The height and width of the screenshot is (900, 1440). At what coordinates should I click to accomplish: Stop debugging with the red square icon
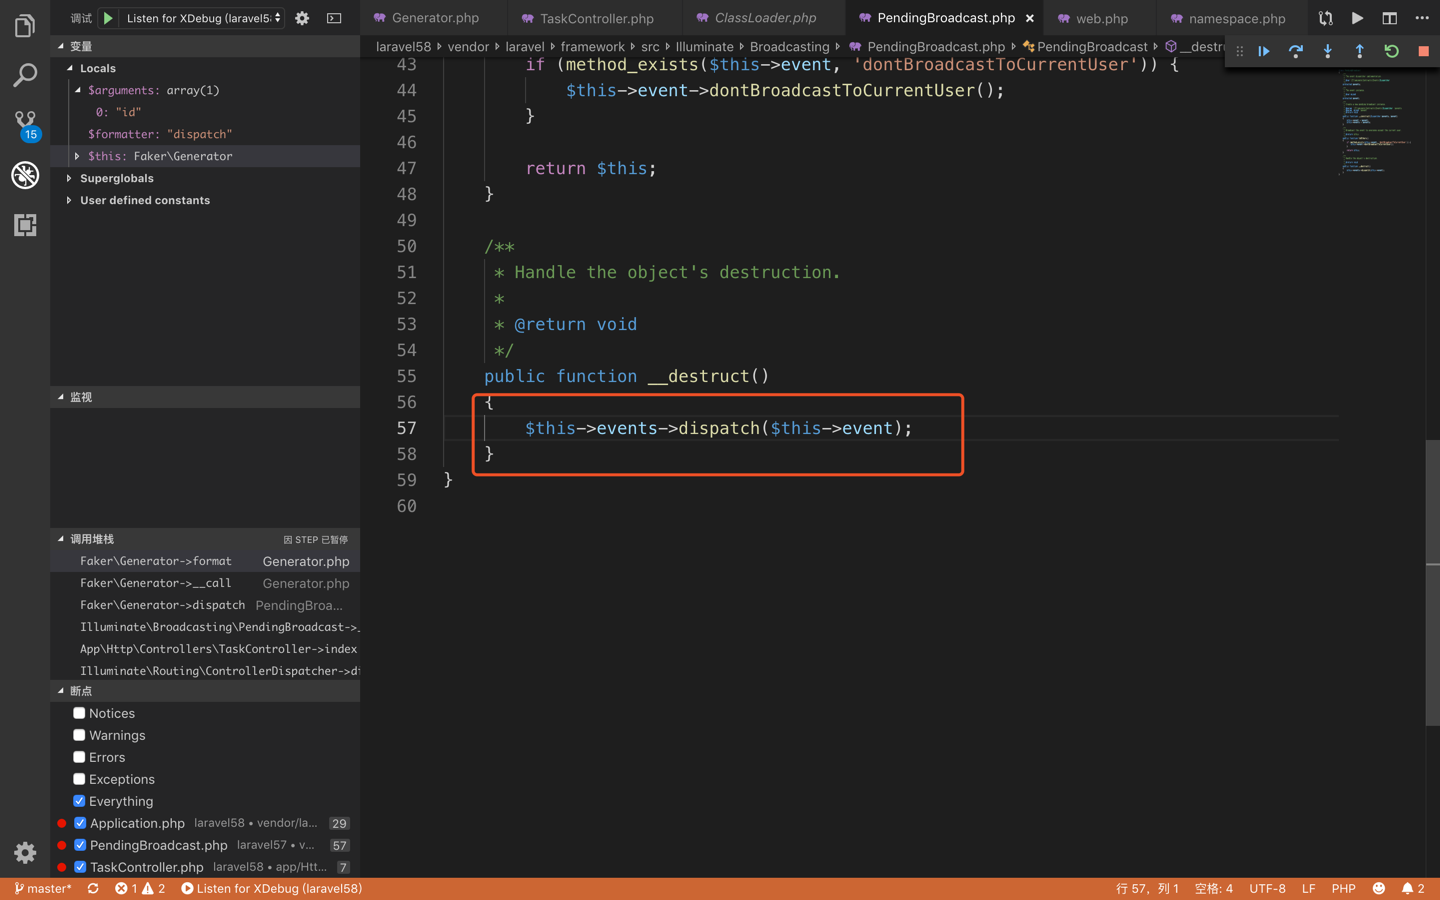tap(1423, 51)
